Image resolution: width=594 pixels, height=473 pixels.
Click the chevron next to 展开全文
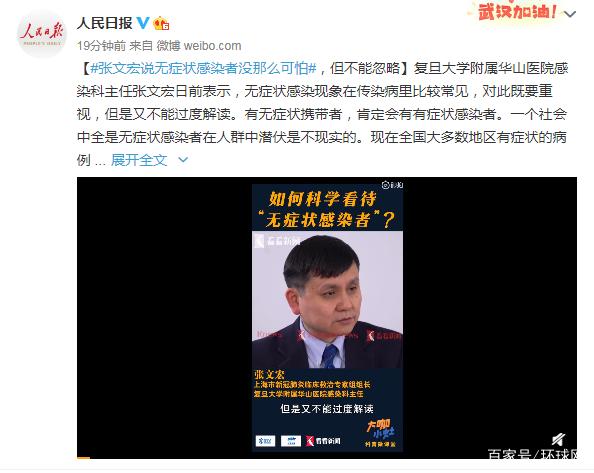(183, 160)
